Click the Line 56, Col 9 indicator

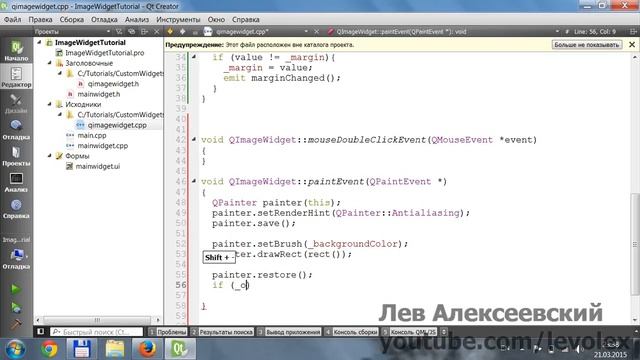[595, 31]
